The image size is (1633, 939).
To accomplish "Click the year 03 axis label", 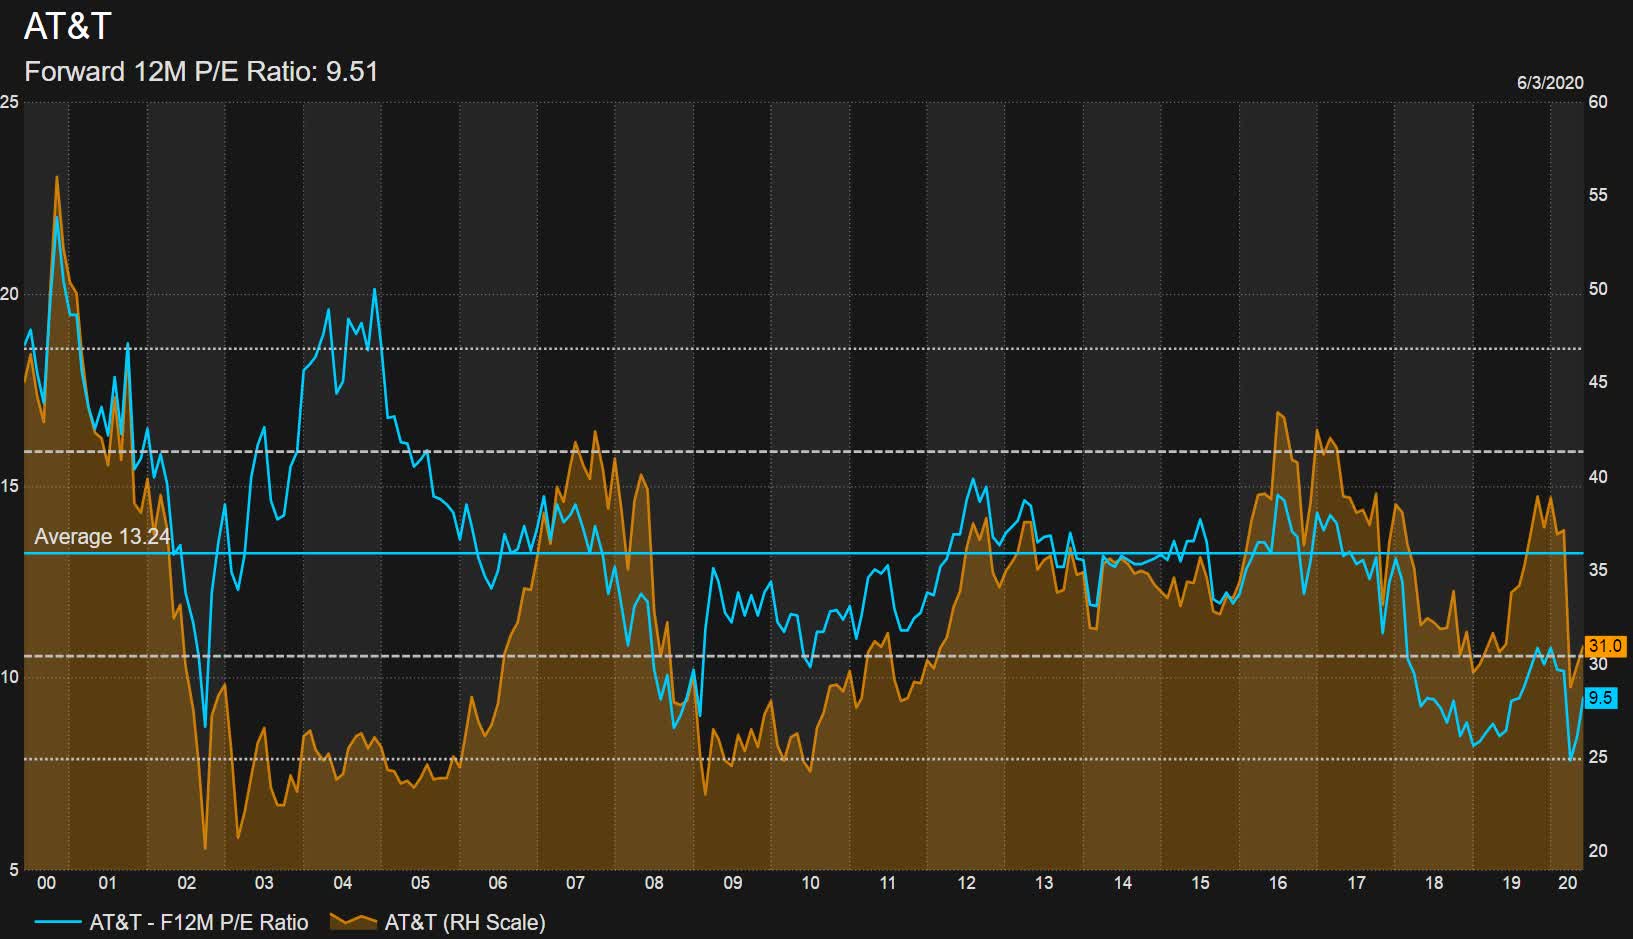I will (264, 883).
